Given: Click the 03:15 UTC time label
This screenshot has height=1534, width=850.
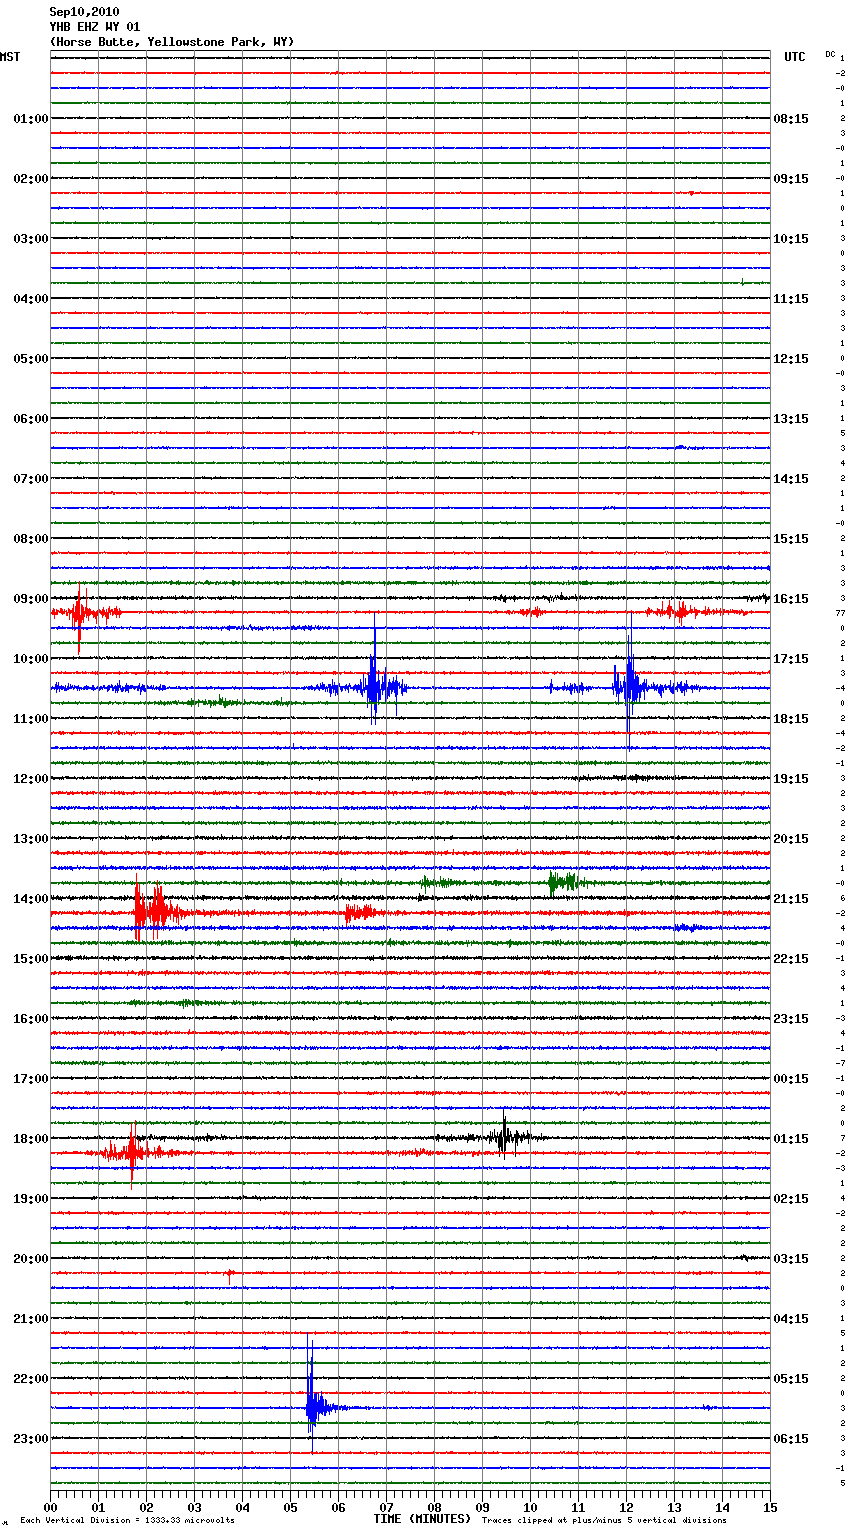Looking at the screenshot, I should tap(791, 1259).
